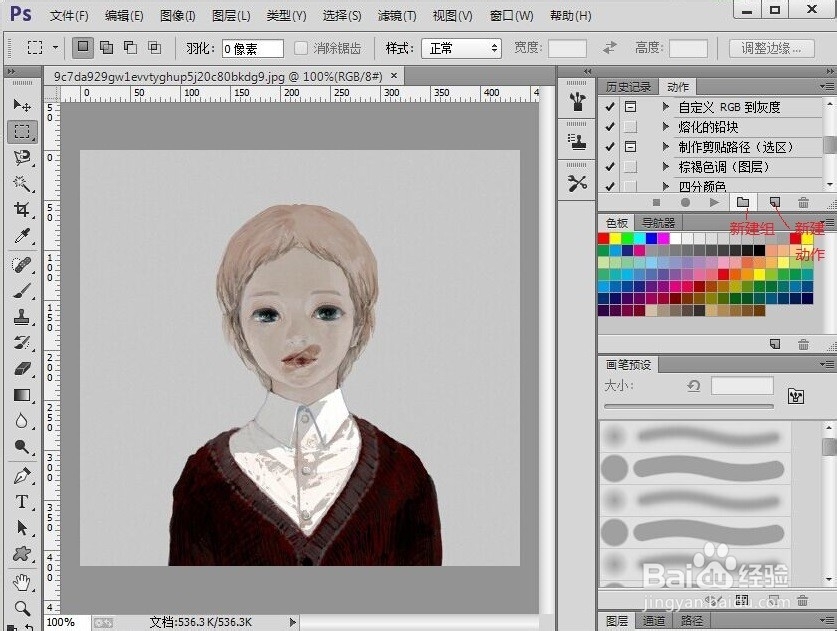Toggle dialog box for 制作剪贴路径
Image resolution: width=837 pixels, height=631 pixels.
coord(630,147)
